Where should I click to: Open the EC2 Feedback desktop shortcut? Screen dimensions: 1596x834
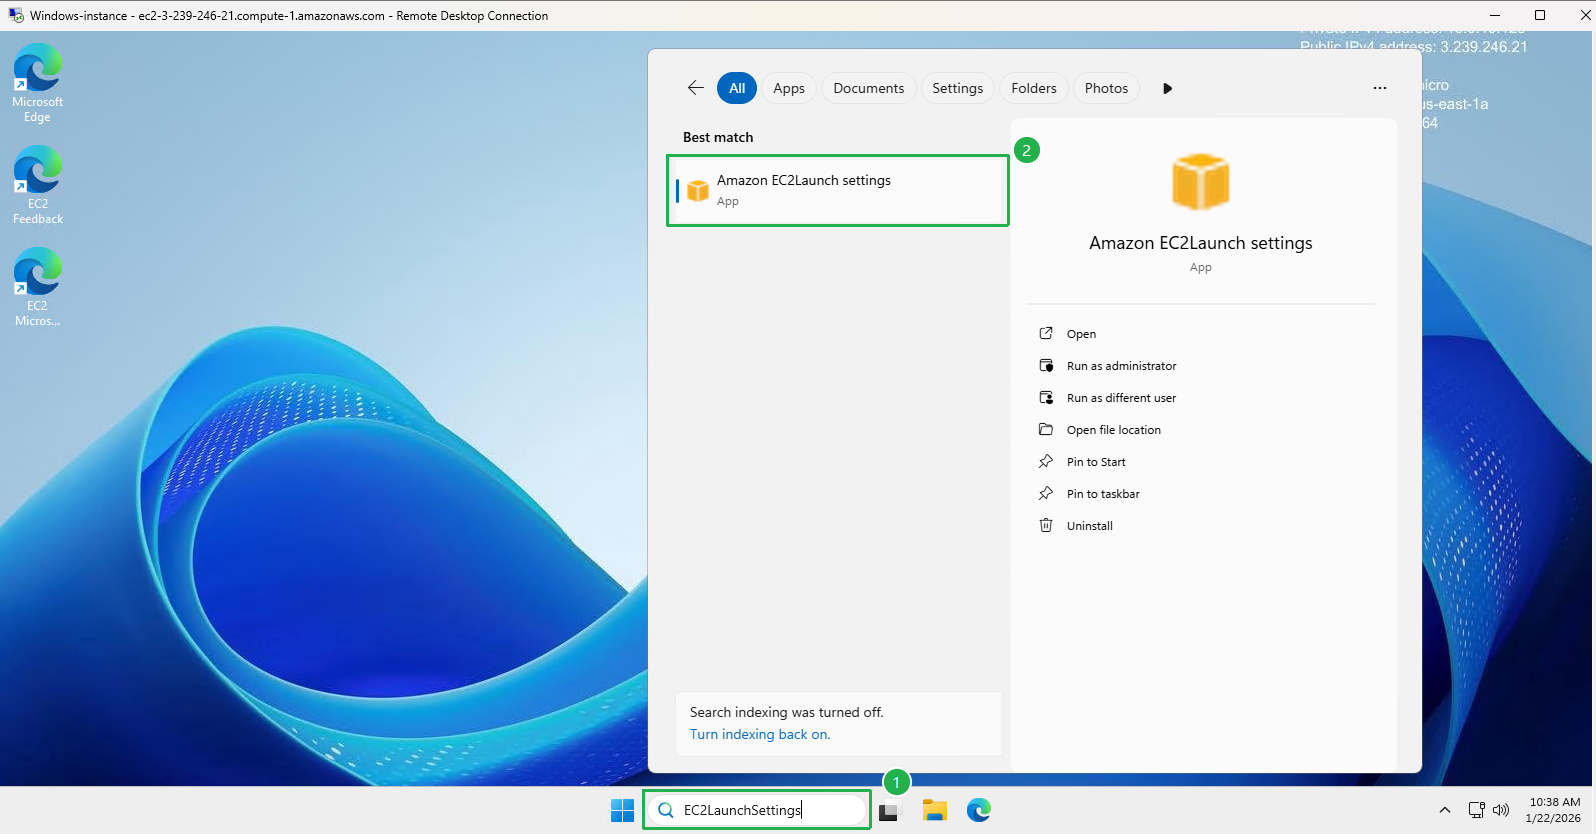tap(38, 185)
